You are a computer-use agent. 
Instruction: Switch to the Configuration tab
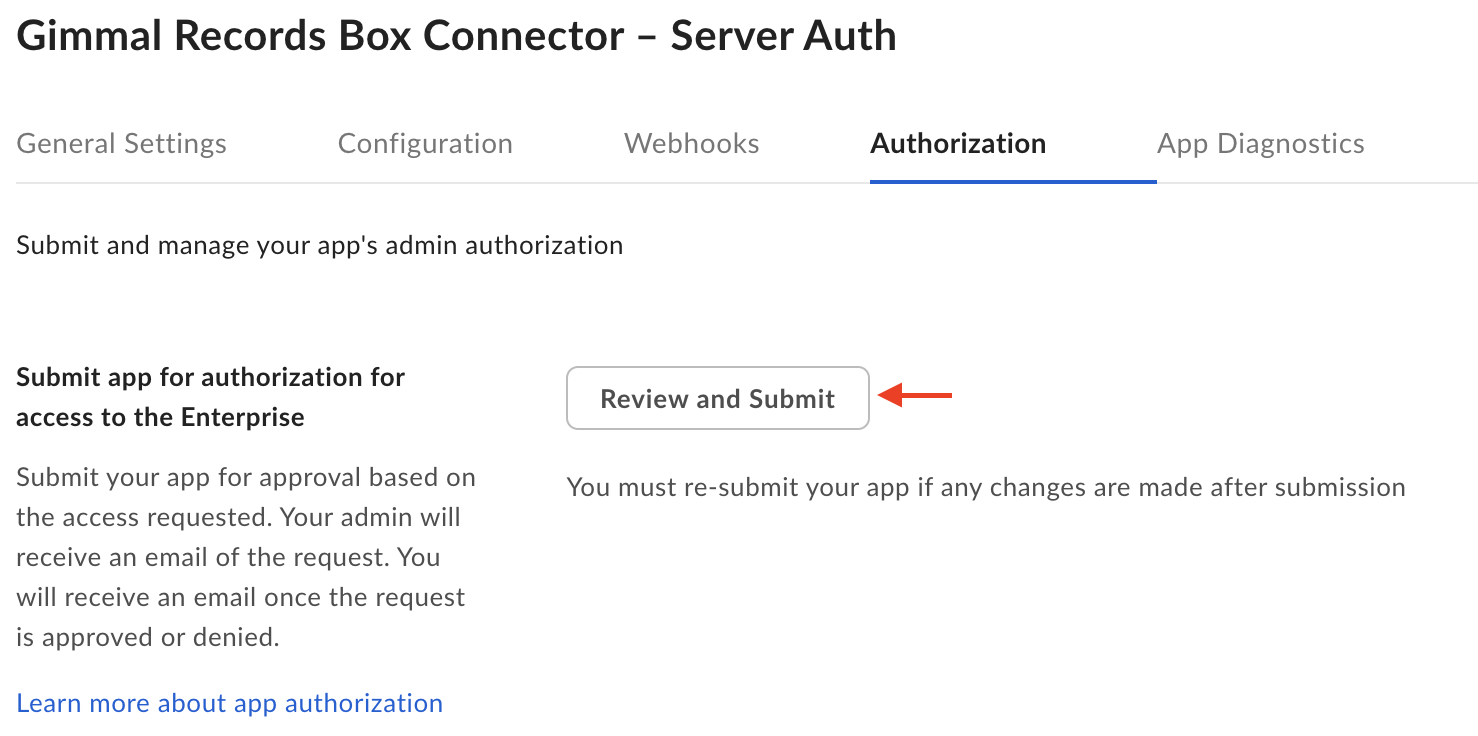pyautogui.click(x=425, y=144)
